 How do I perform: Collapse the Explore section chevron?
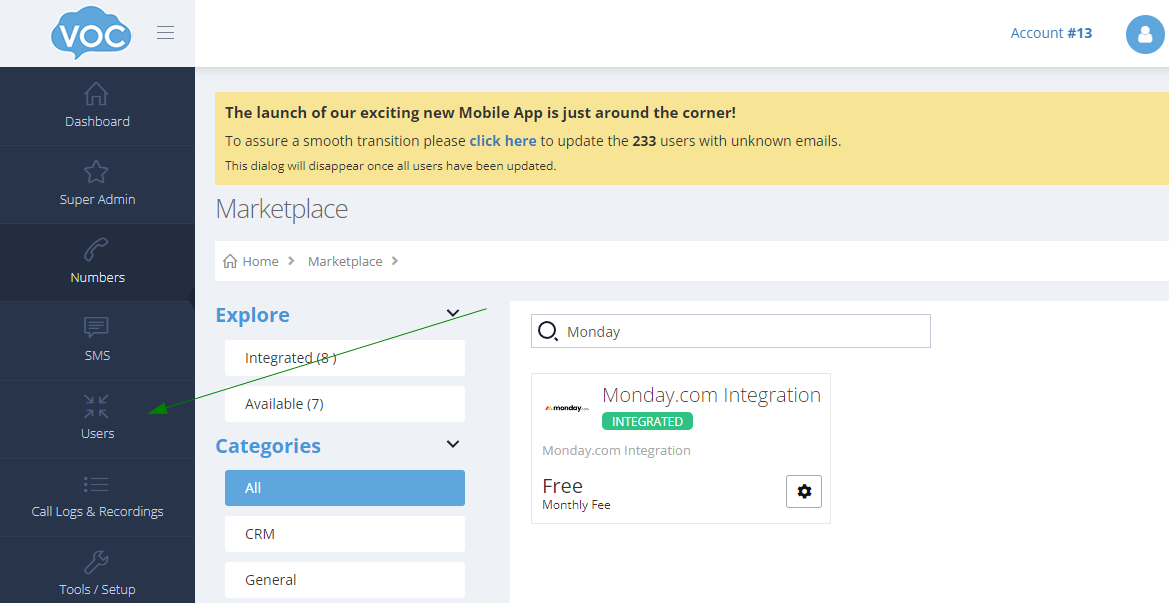tap(453, 314)
